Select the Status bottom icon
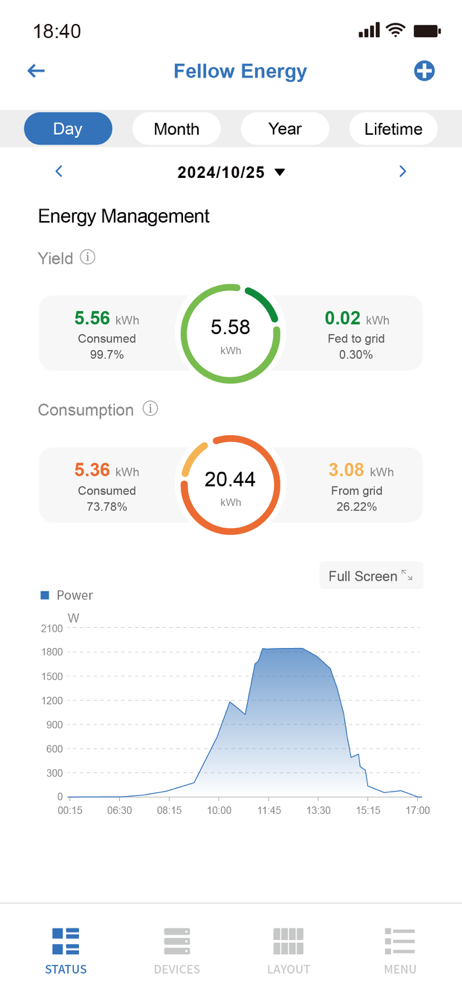 click(66, 941)
